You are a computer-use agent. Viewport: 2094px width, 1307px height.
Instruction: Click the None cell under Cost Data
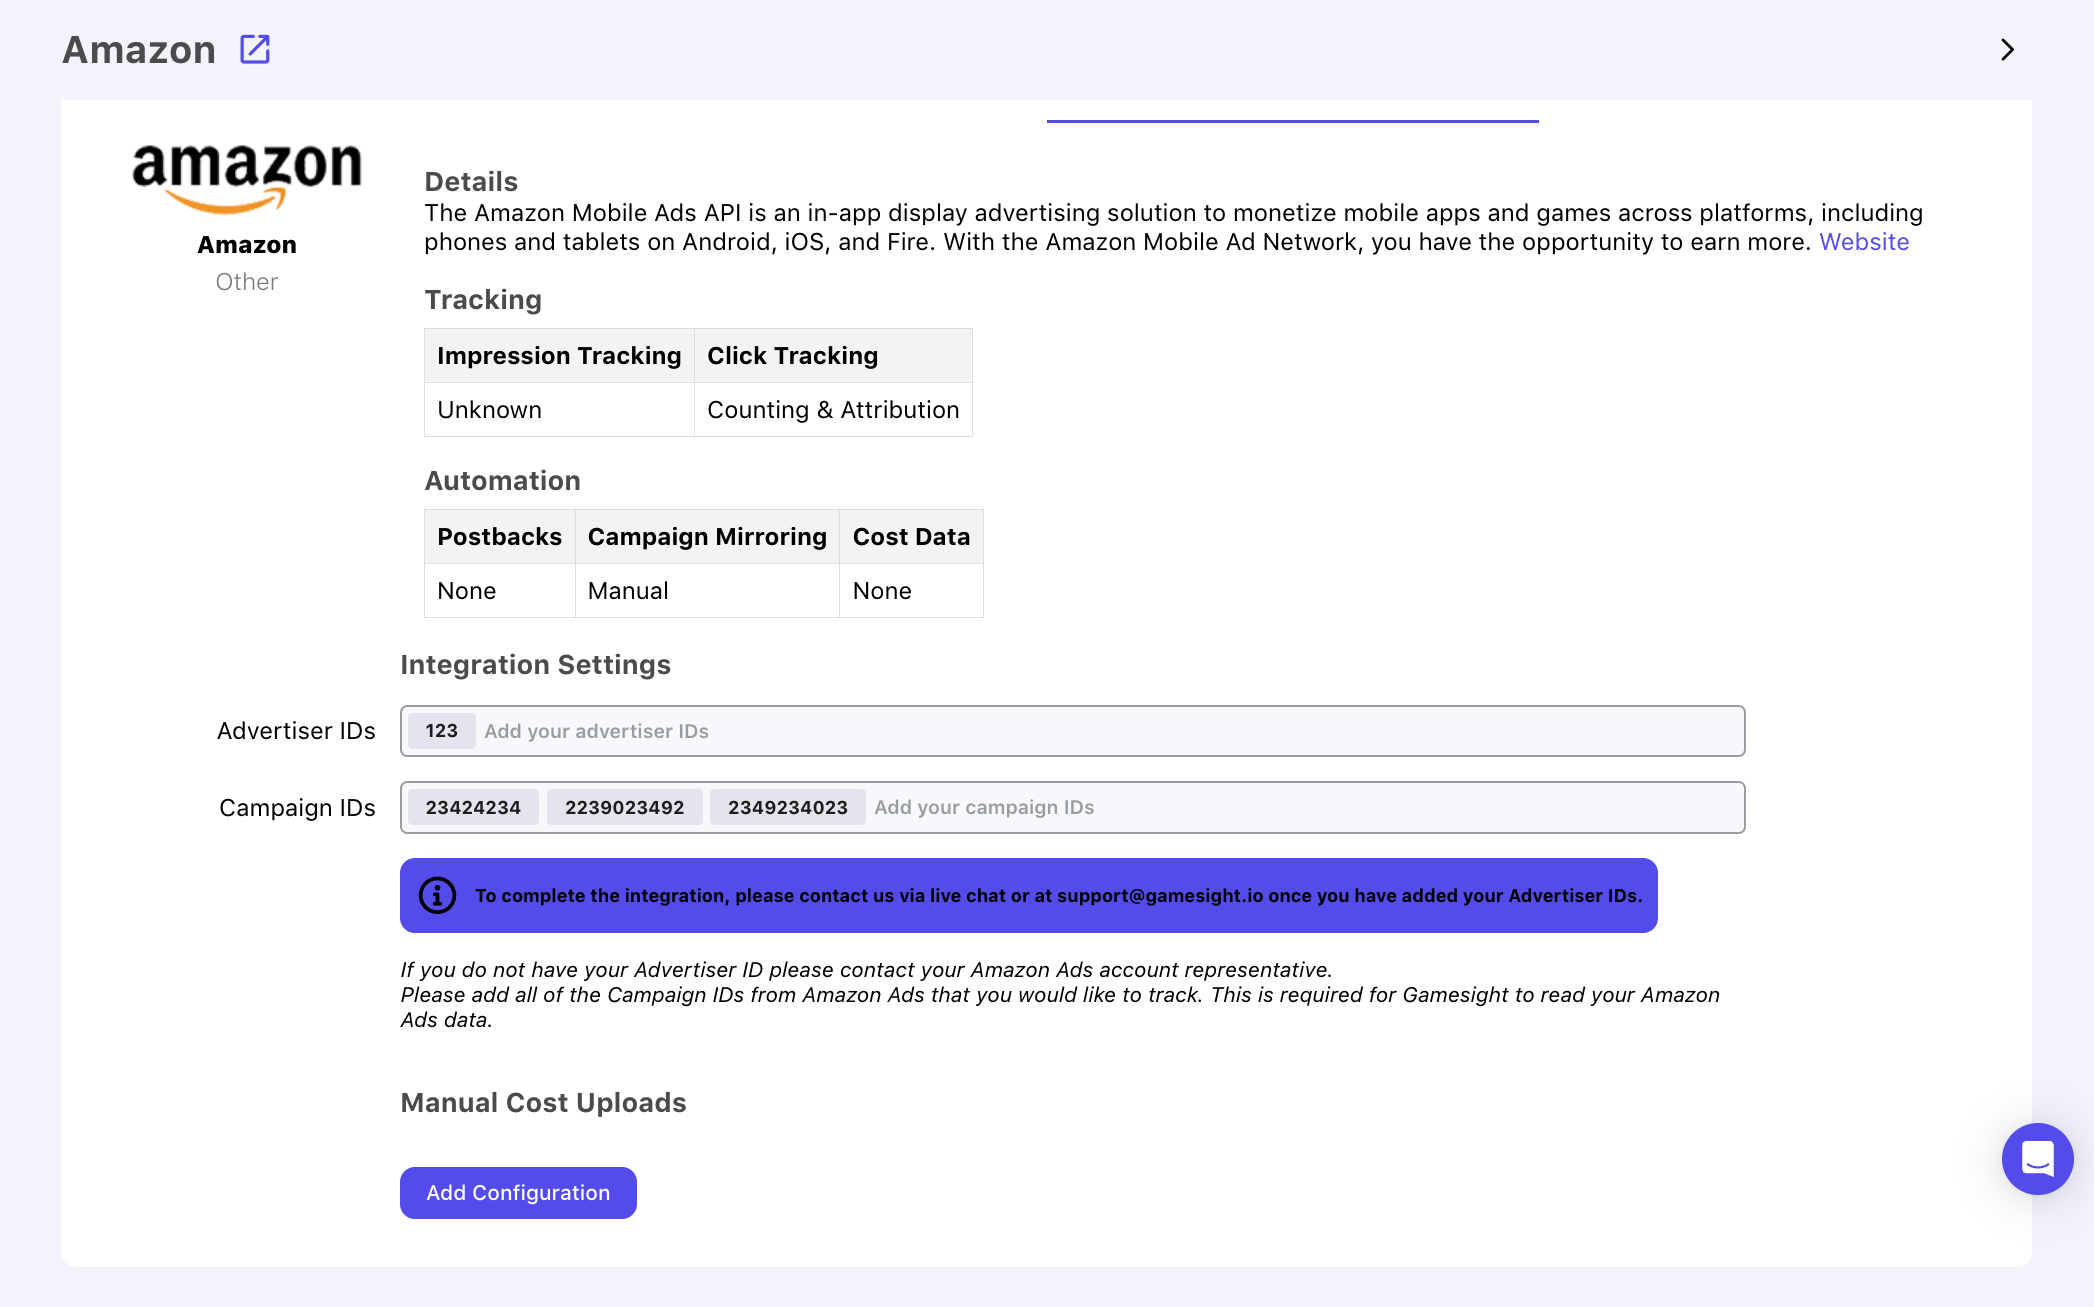[911, 591]
